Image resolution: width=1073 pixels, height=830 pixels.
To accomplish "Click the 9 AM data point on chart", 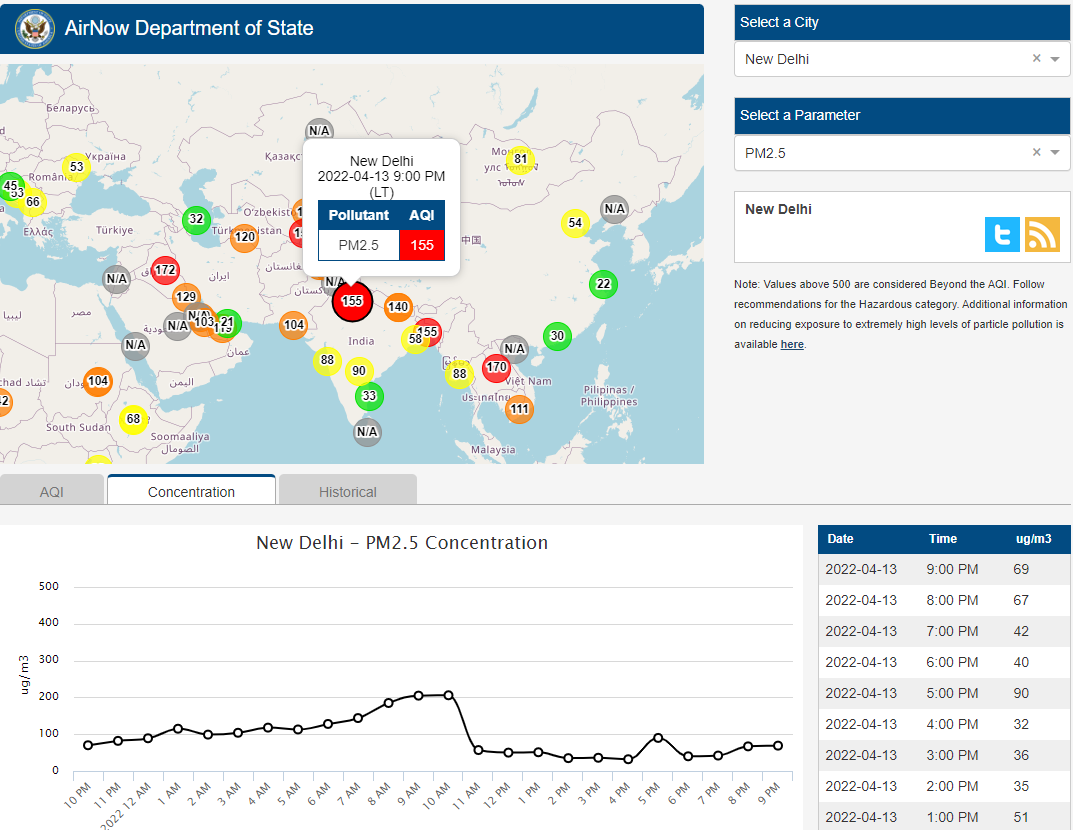I will point(418,695).
